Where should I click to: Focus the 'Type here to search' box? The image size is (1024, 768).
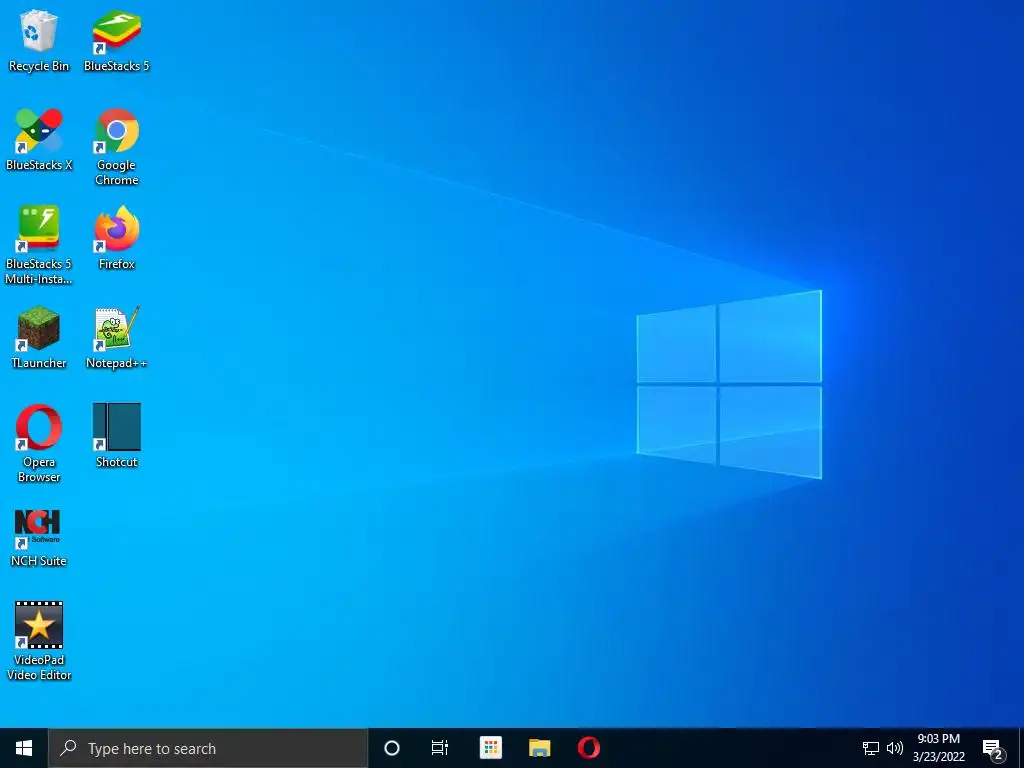(208, 748)
